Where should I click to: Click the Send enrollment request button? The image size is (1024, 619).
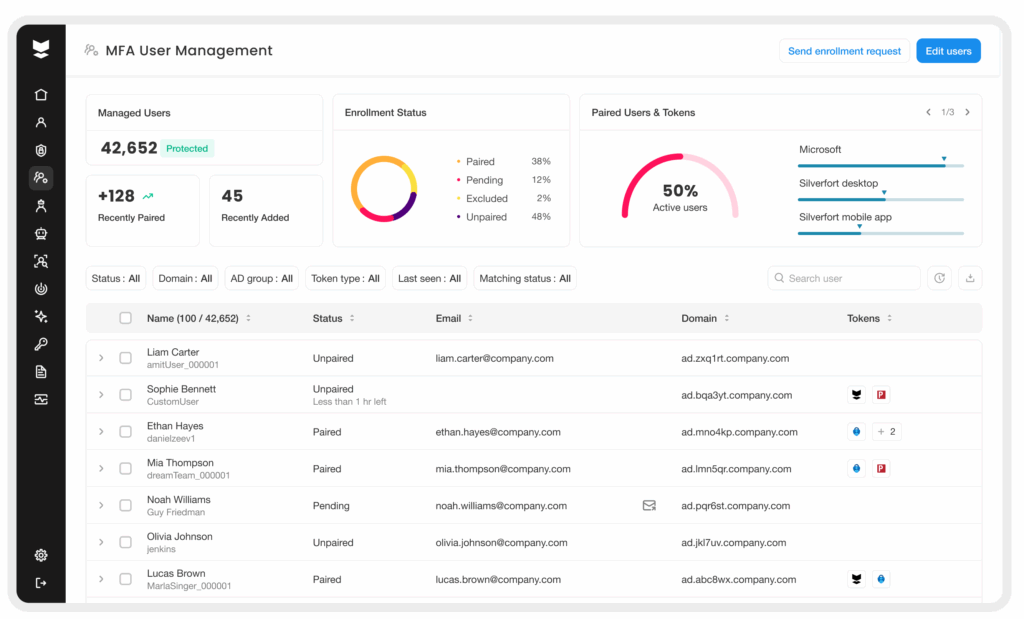[844, 51]
